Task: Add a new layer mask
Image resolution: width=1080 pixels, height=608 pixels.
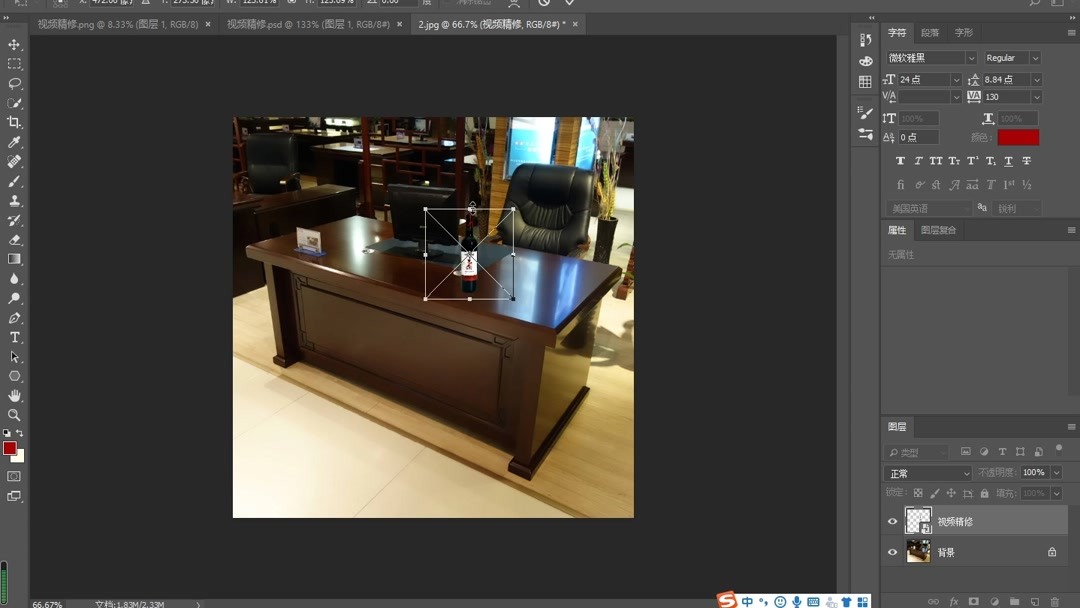Action: [975, 602]
